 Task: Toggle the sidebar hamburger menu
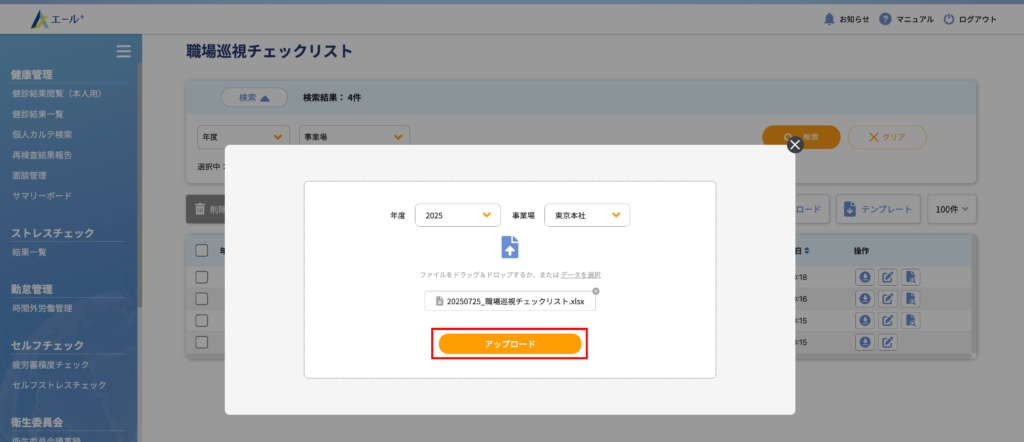123,51
